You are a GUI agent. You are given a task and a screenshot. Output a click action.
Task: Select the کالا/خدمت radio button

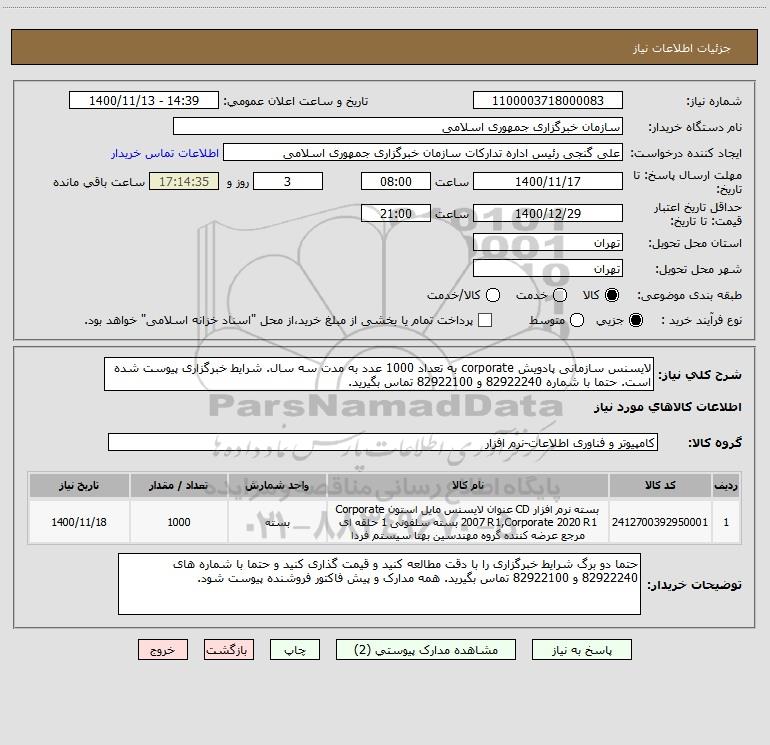493,295
